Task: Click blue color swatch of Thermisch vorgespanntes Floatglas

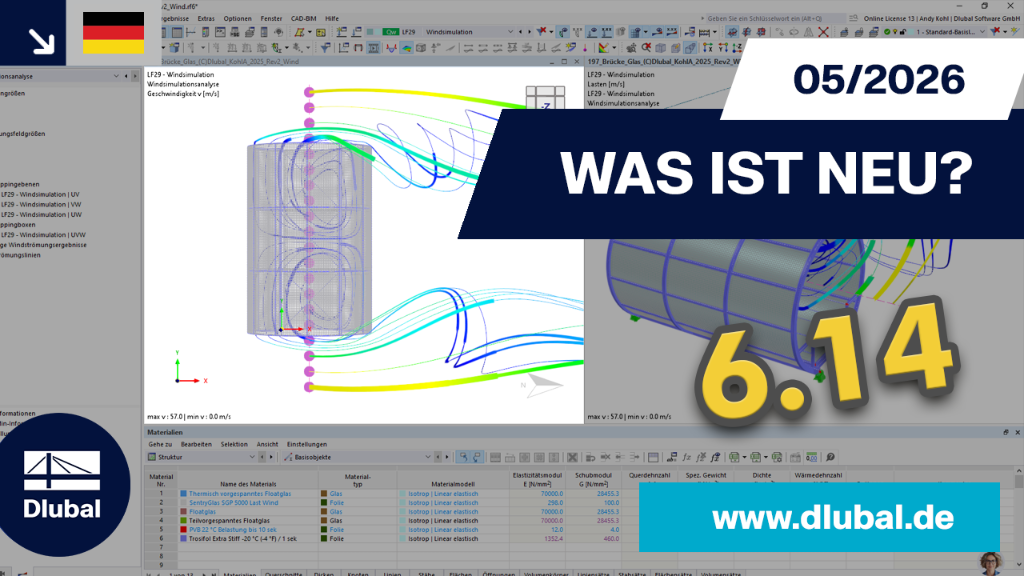Action: (184, 494)
